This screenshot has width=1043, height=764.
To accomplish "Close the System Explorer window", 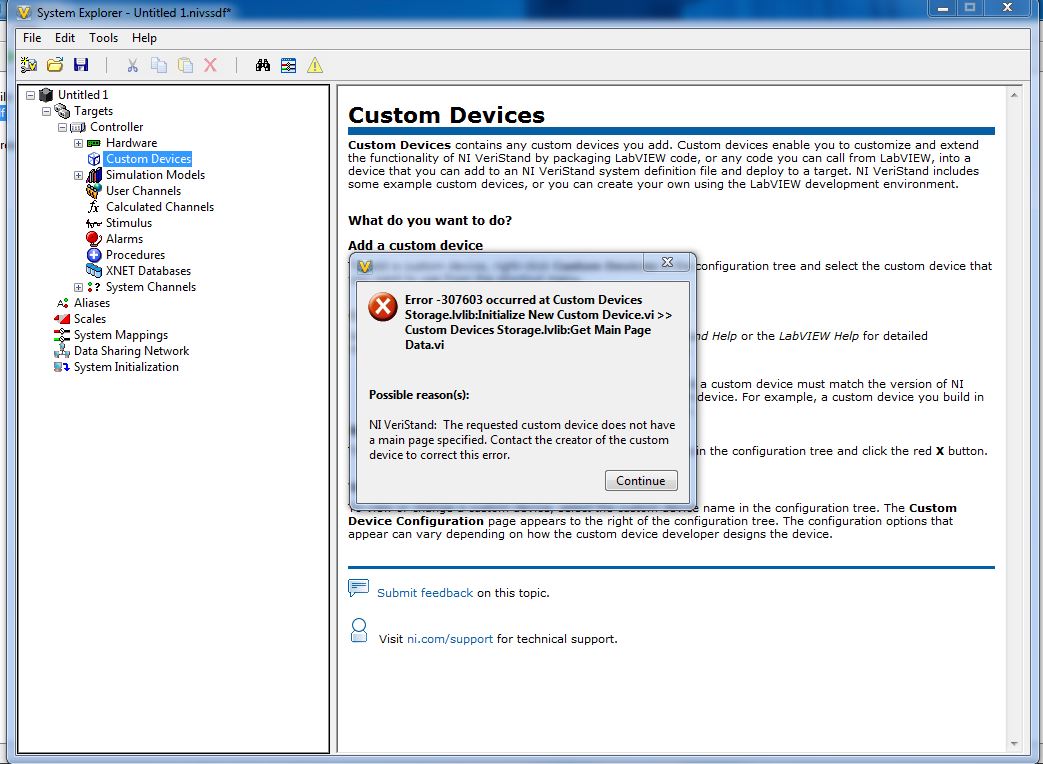I will [1008, 8].
